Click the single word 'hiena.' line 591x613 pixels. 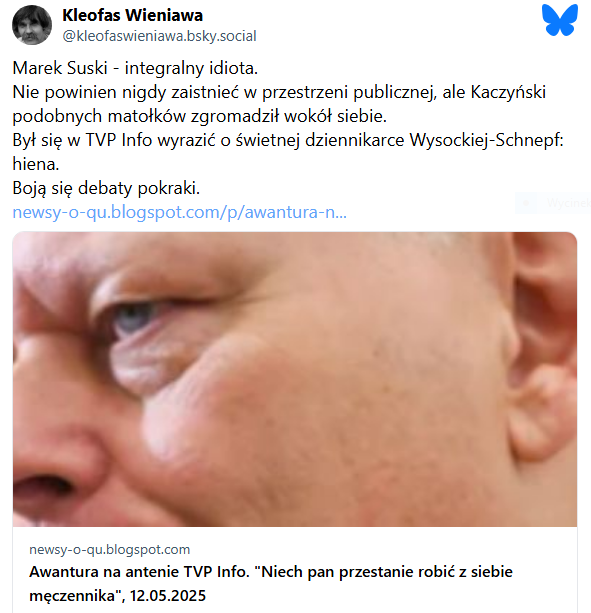tap(36, 164)
